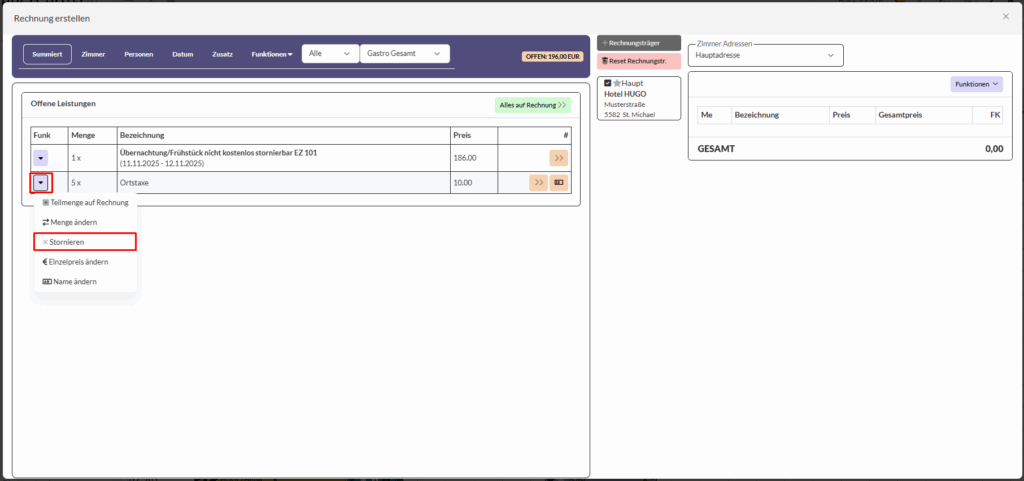This screenshot has height=481, width=1024.
Task: Select Einzelpreis ändern menu option
Action: [85, 262]
